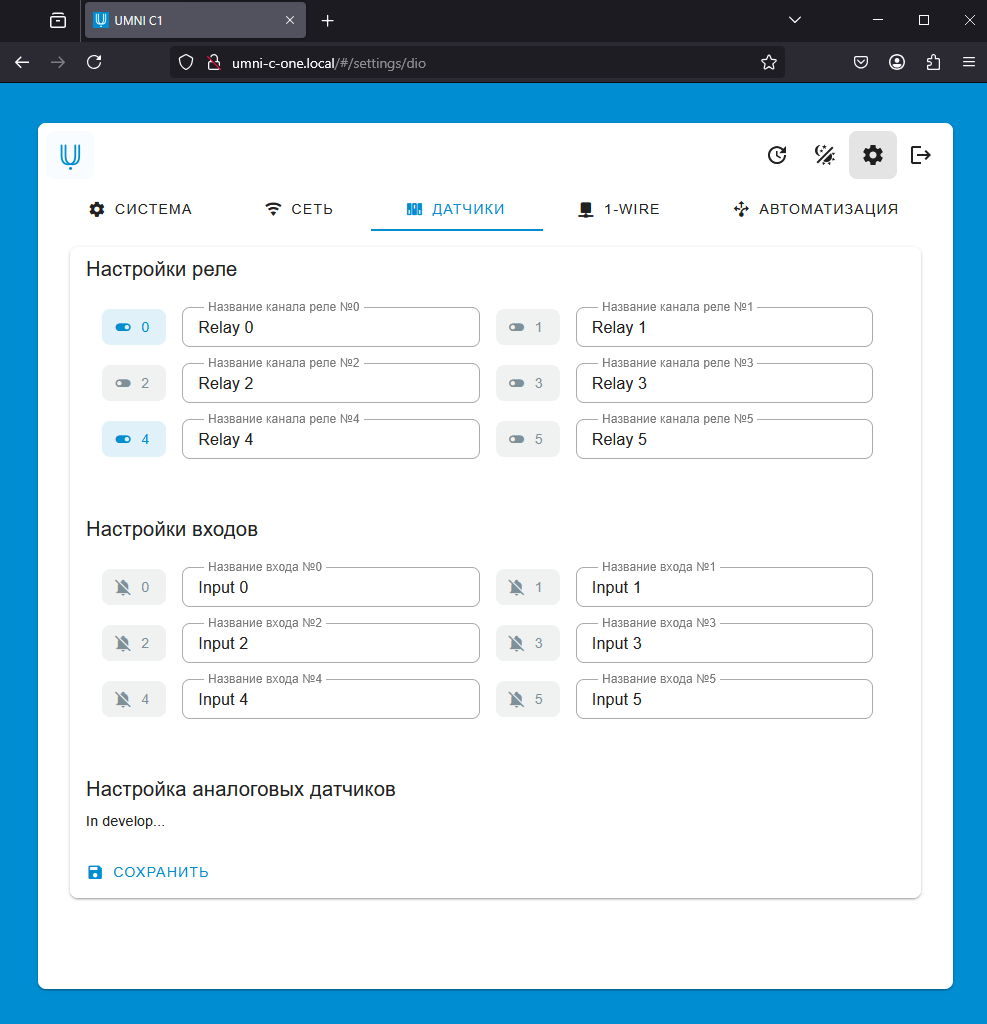The height and width of the screenshot is (1024, 987).
Task: Open the 1-Wire tab
Action: 619,209
